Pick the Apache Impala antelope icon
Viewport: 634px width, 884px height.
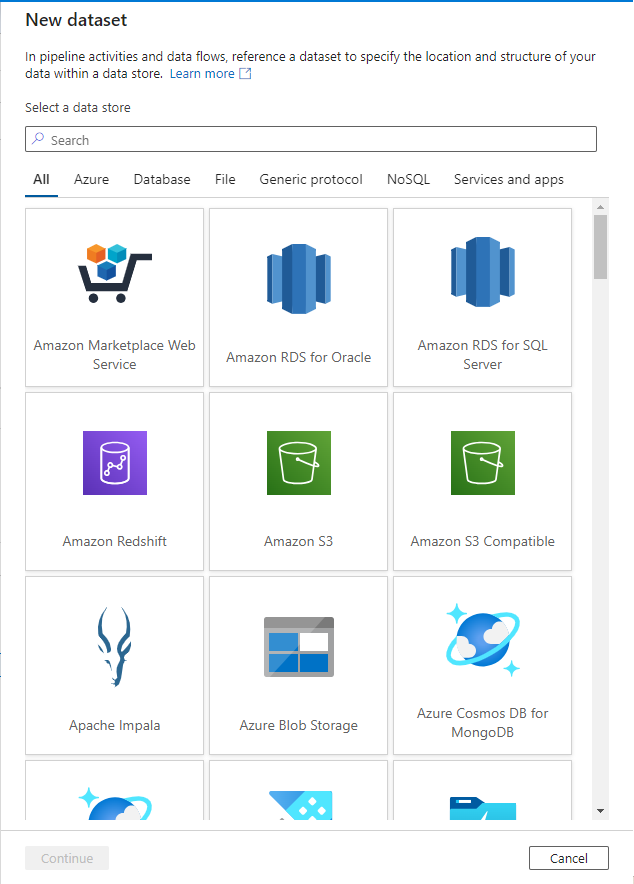[x=114, y=647]
